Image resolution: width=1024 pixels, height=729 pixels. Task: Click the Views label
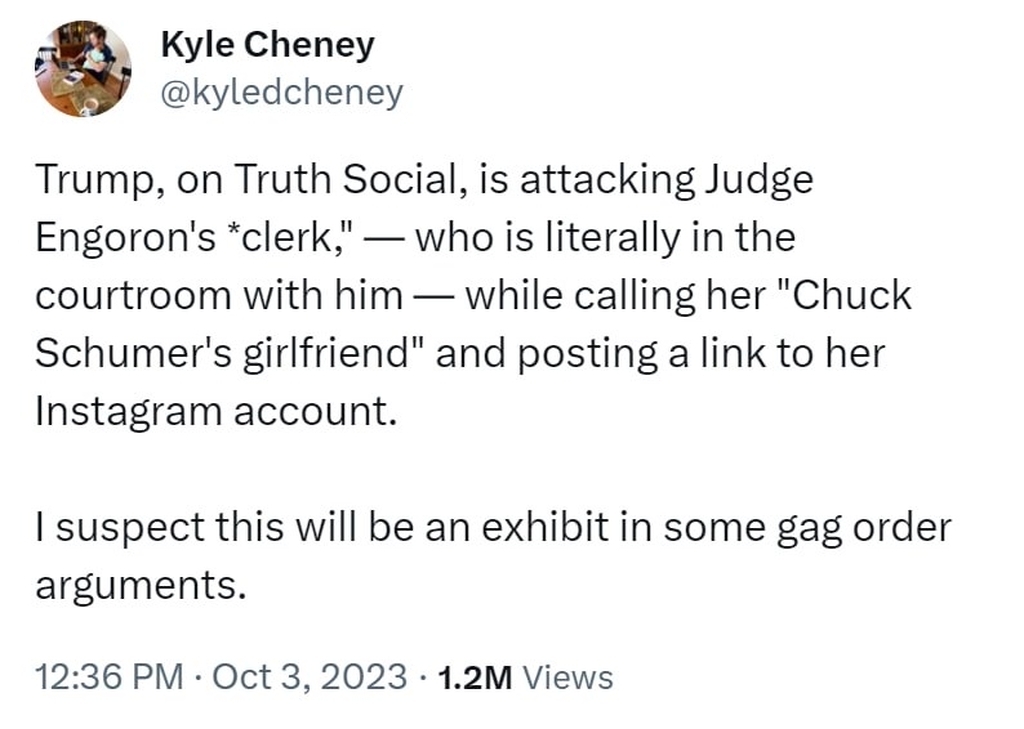[x=569, y=677]
